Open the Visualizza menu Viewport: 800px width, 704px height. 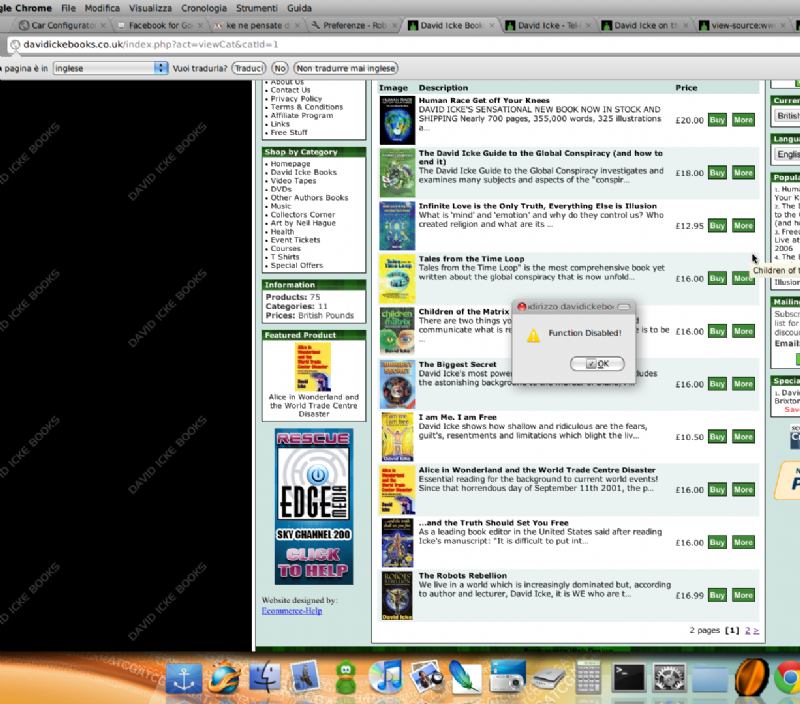coord(150,8)
